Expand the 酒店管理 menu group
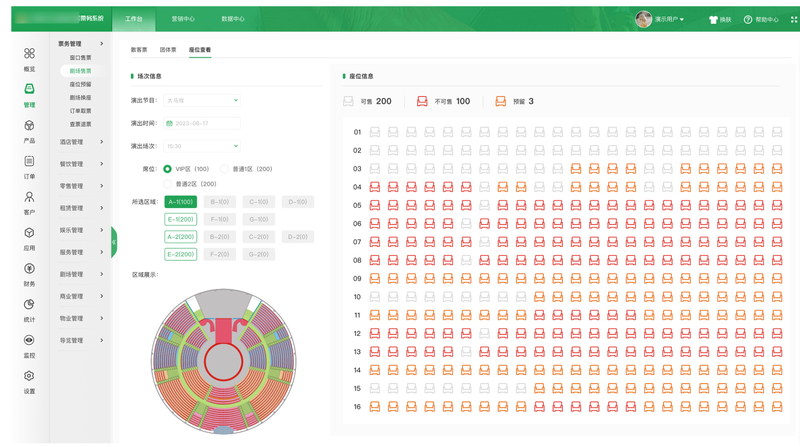Screen dimensions: 800x447 point(80,142)
